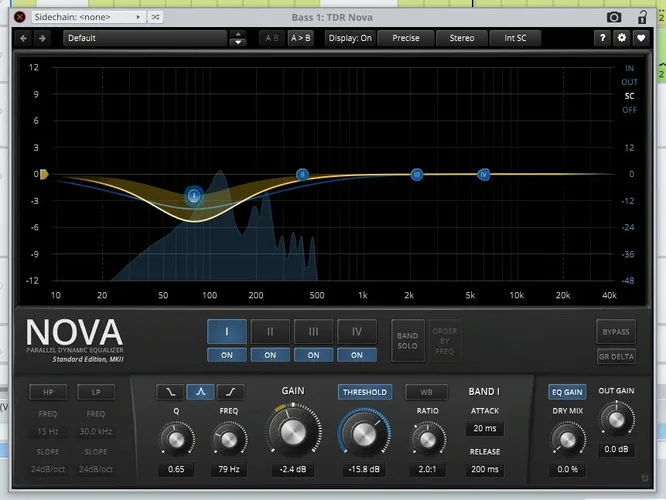The width and height of the screenshot is (666, 500).
Task: Click the A > B copy button
Action: [x=300, y=38]
